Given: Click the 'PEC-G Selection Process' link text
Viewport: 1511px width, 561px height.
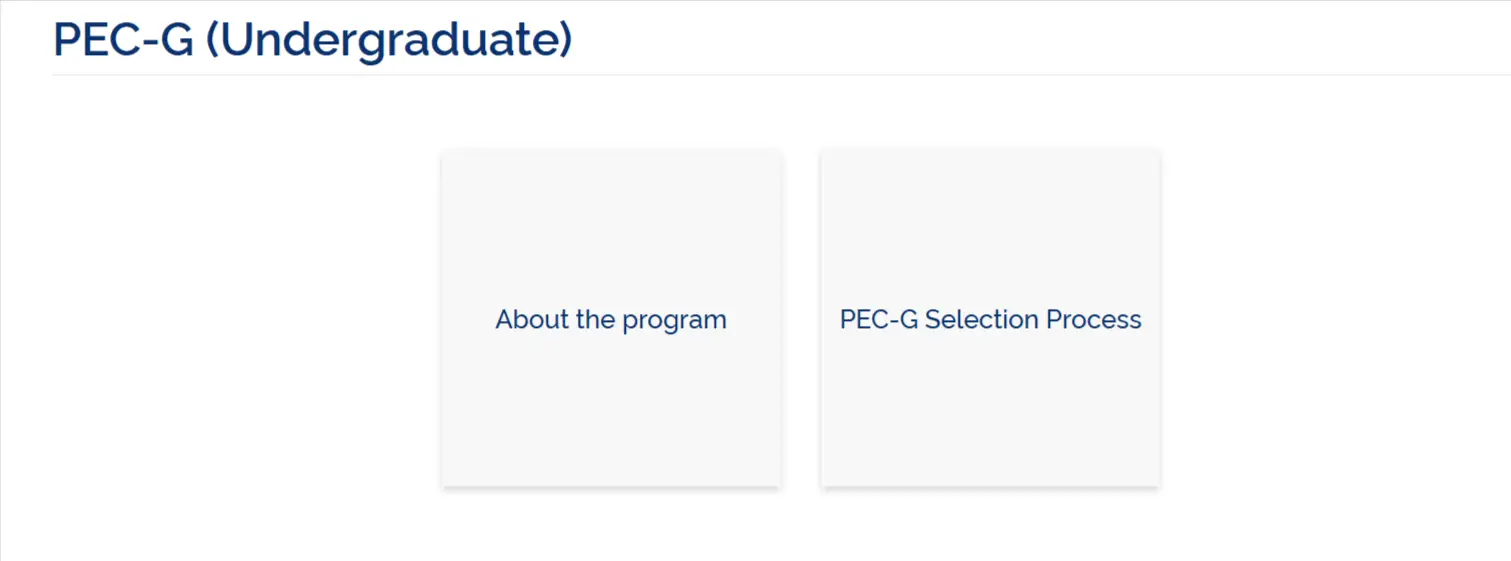Looking at the screenshot, I should [990, 320].
